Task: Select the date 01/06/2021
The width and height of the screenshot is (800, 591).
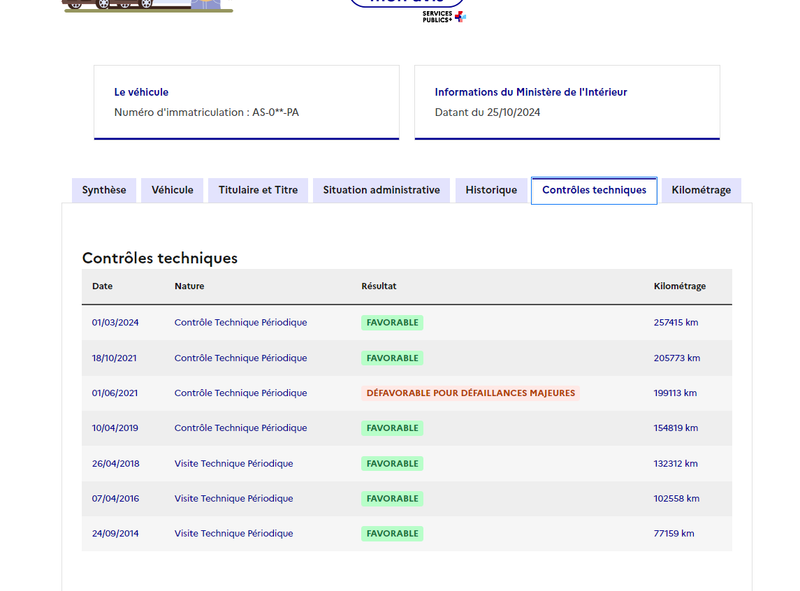Action: tap(115, 393)
